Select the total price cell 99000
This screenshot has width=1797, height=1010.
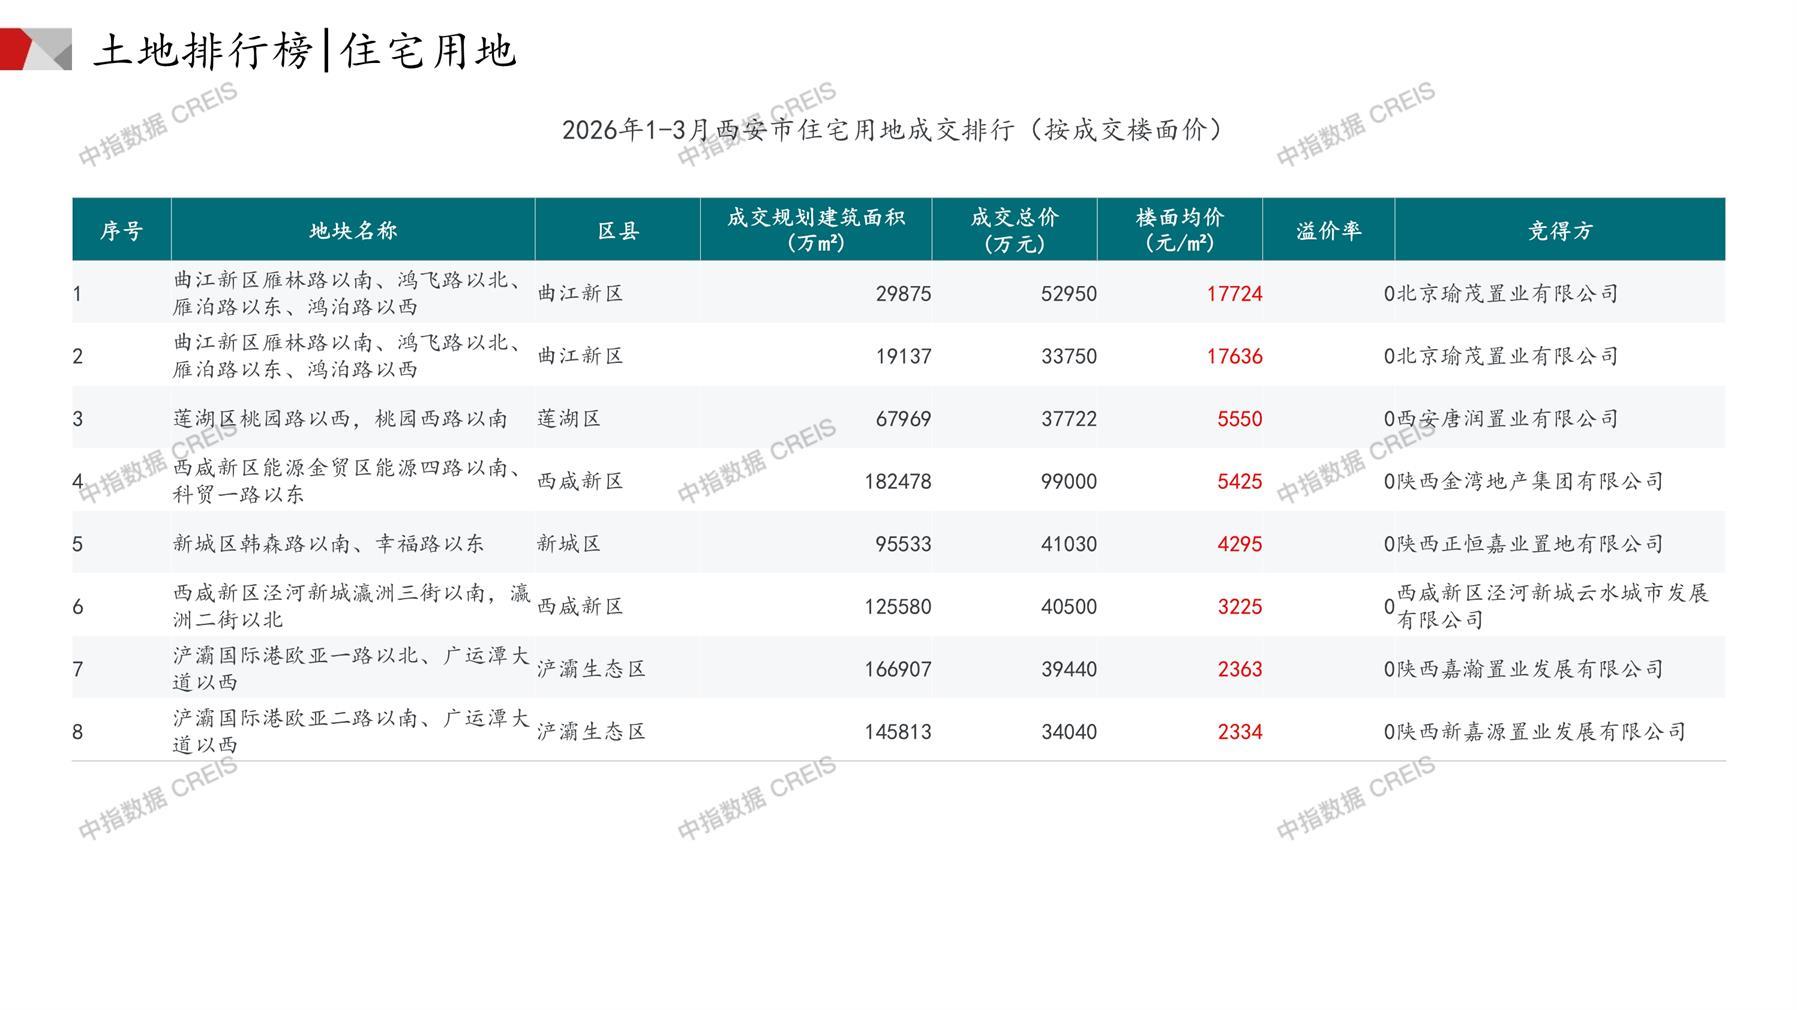[x=1068, y=482]
